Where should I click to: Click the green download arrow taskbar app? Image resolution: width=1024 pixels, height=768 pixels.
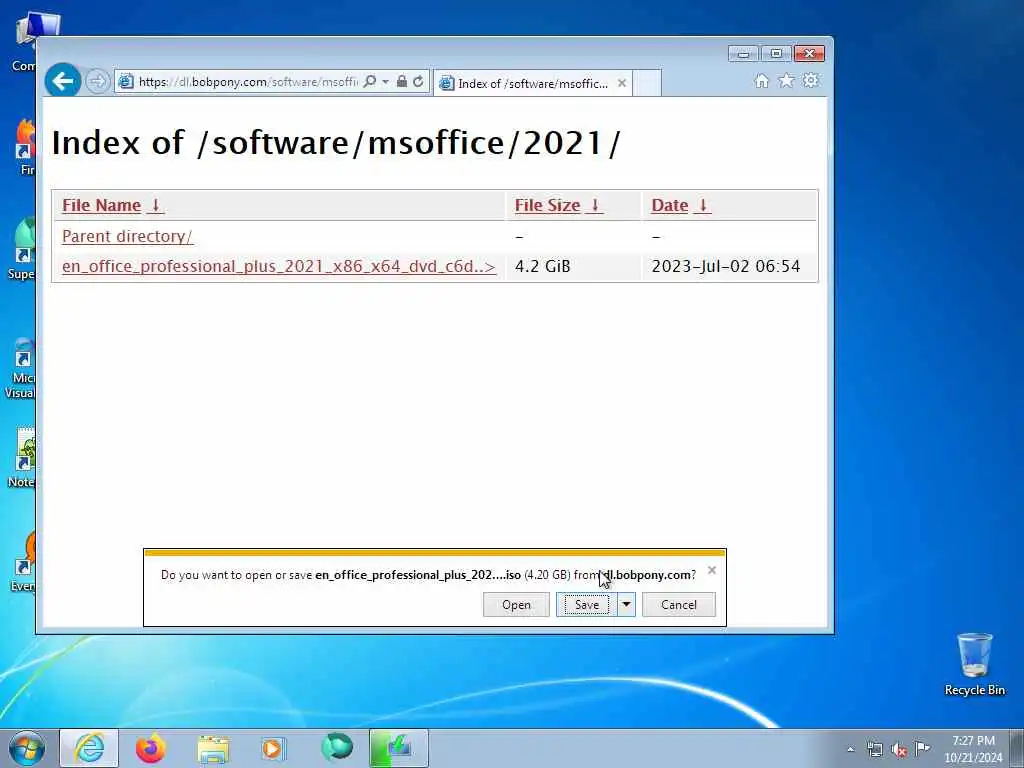(399, 748)
